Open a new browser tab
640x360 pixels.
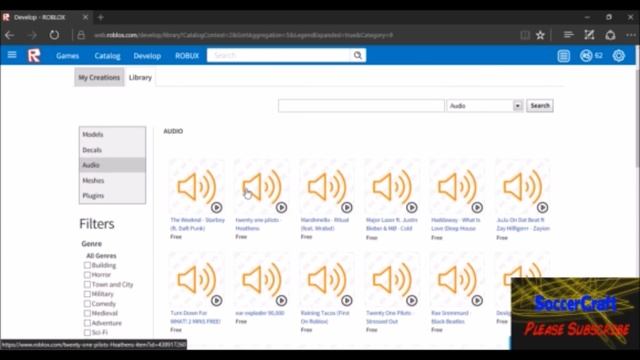100,17
